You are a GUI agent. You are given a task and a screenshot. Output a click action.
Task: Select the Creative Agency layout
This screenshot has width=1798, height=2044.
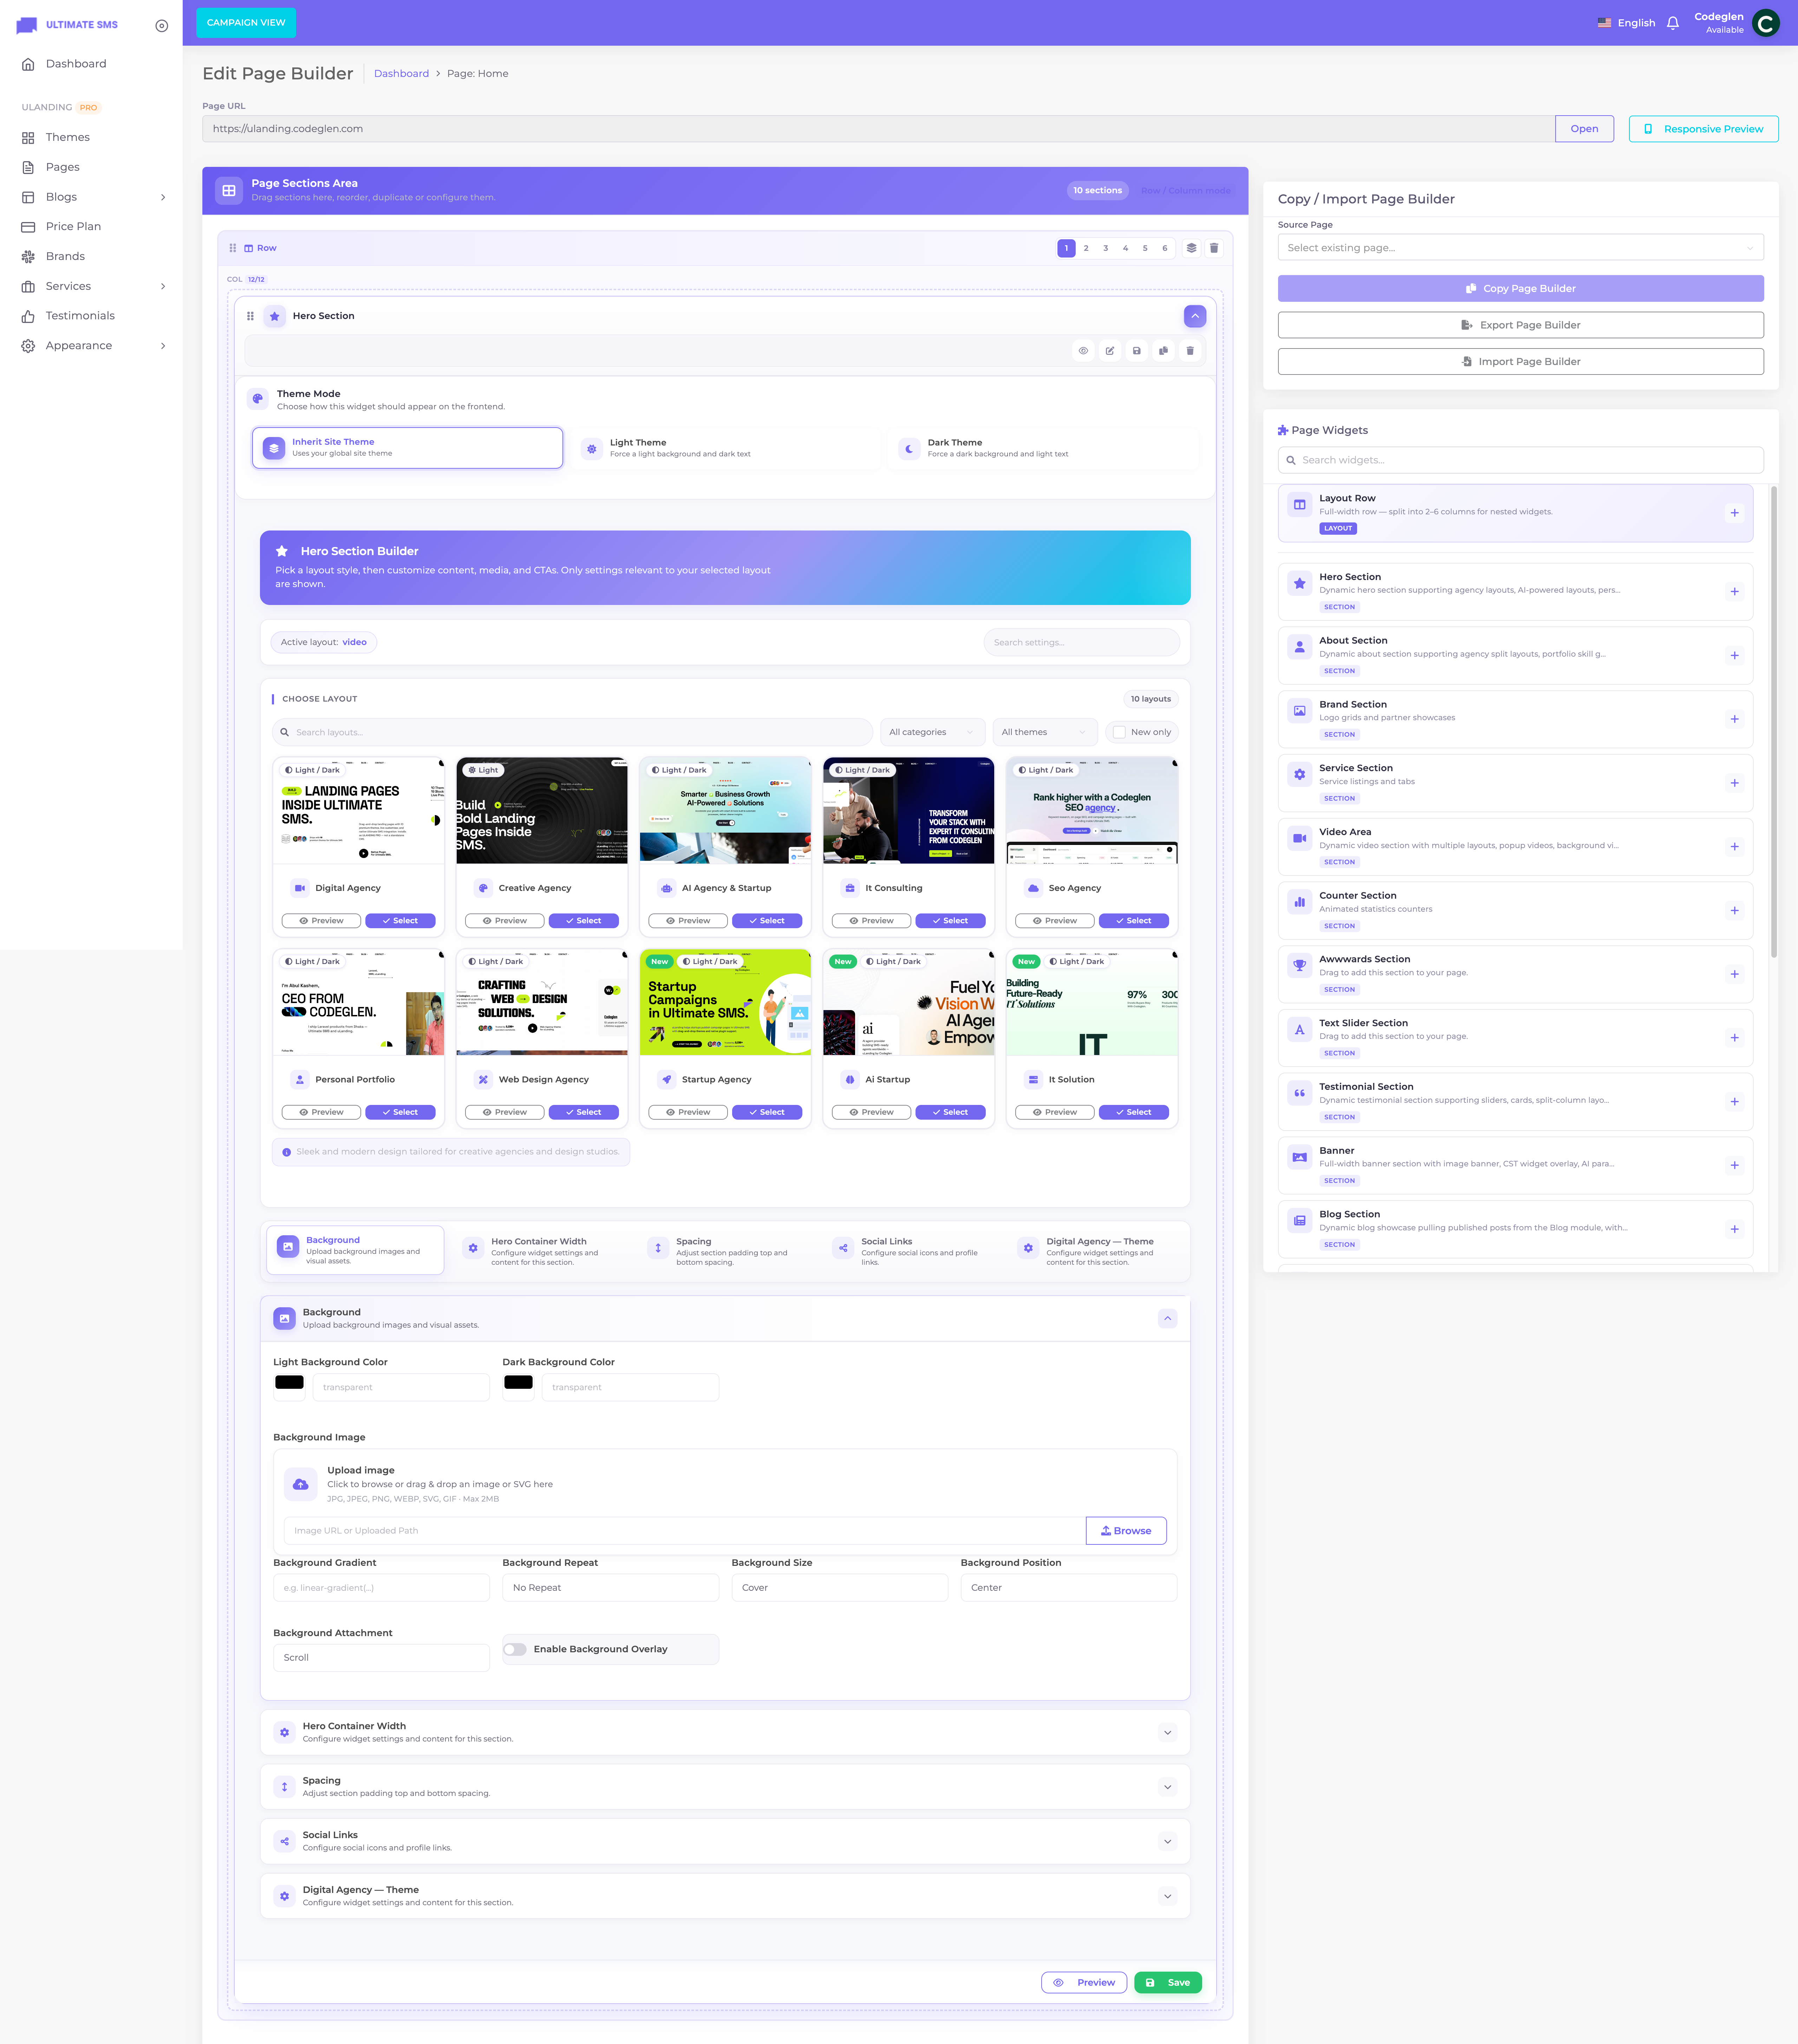(583, 921)
